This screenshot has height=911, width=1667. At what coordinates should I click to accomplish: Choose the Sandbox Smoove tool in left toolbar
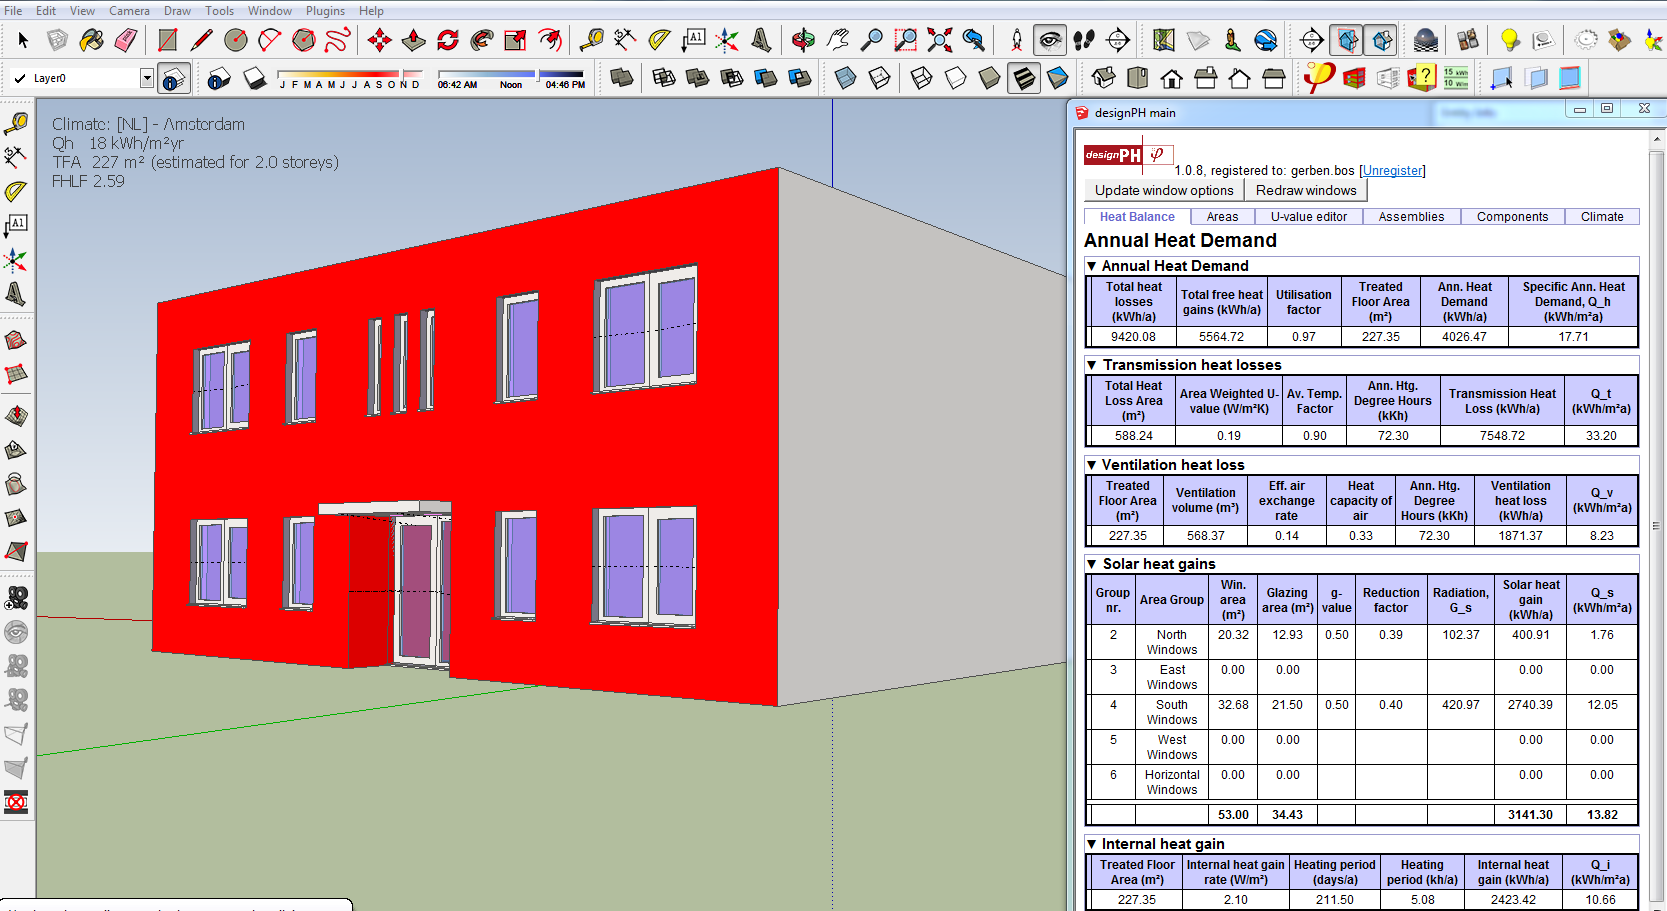(x=16, y=415)
